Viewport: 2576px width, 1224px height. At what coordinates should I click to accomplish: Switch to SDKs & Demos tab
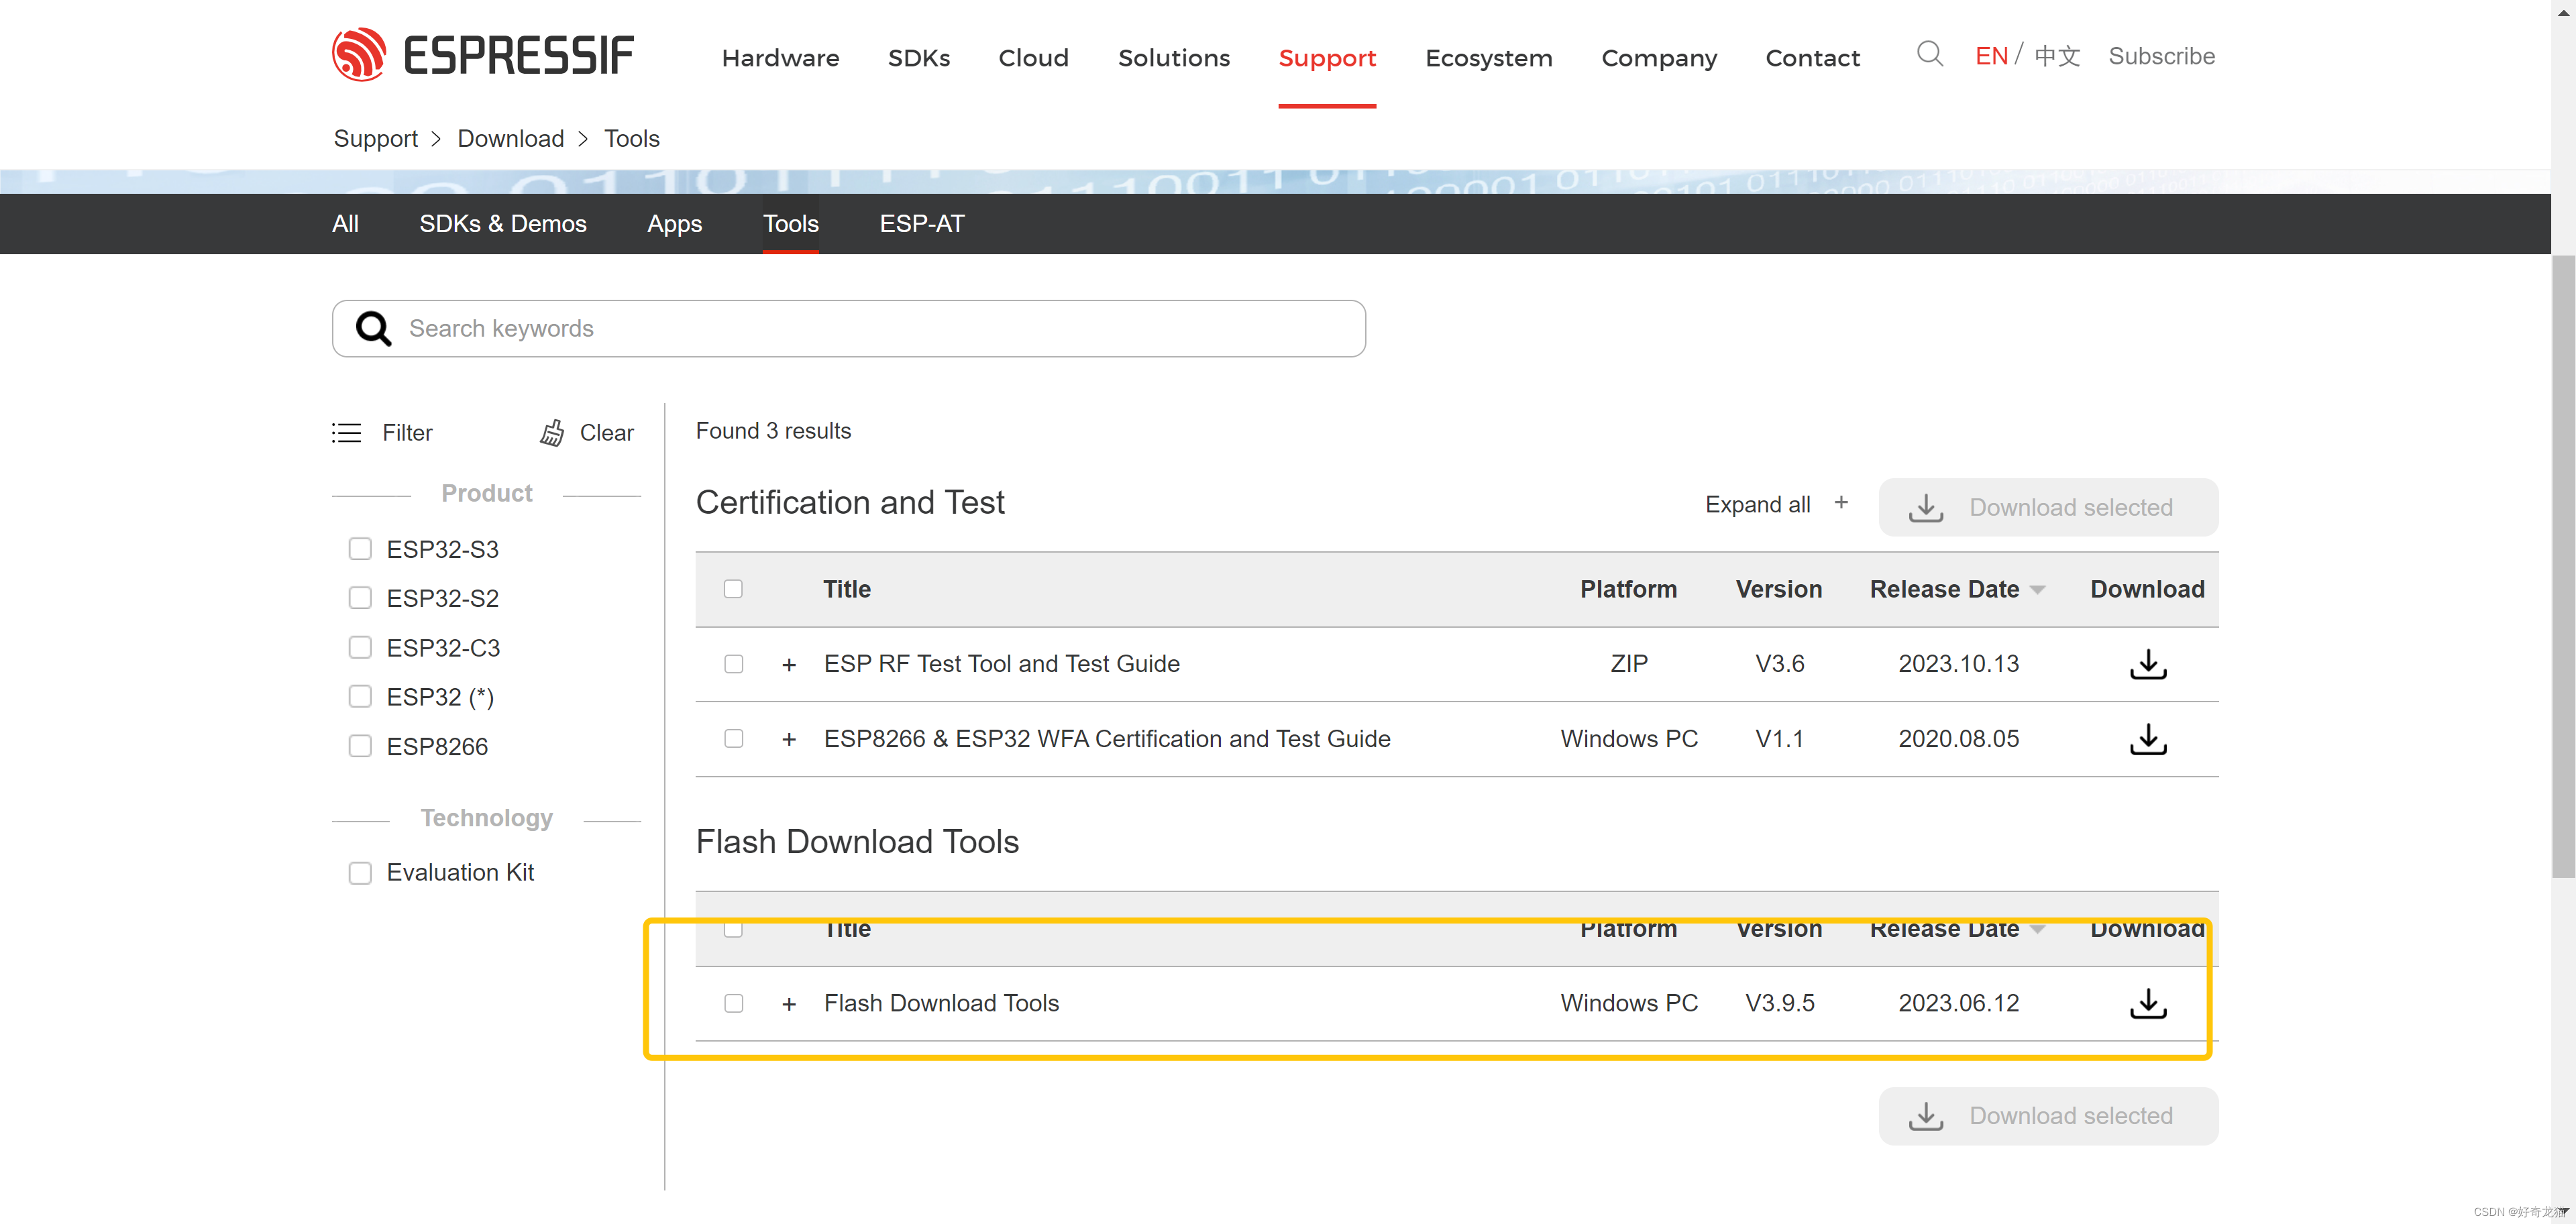pyautogui.click(x=502, y=224)
